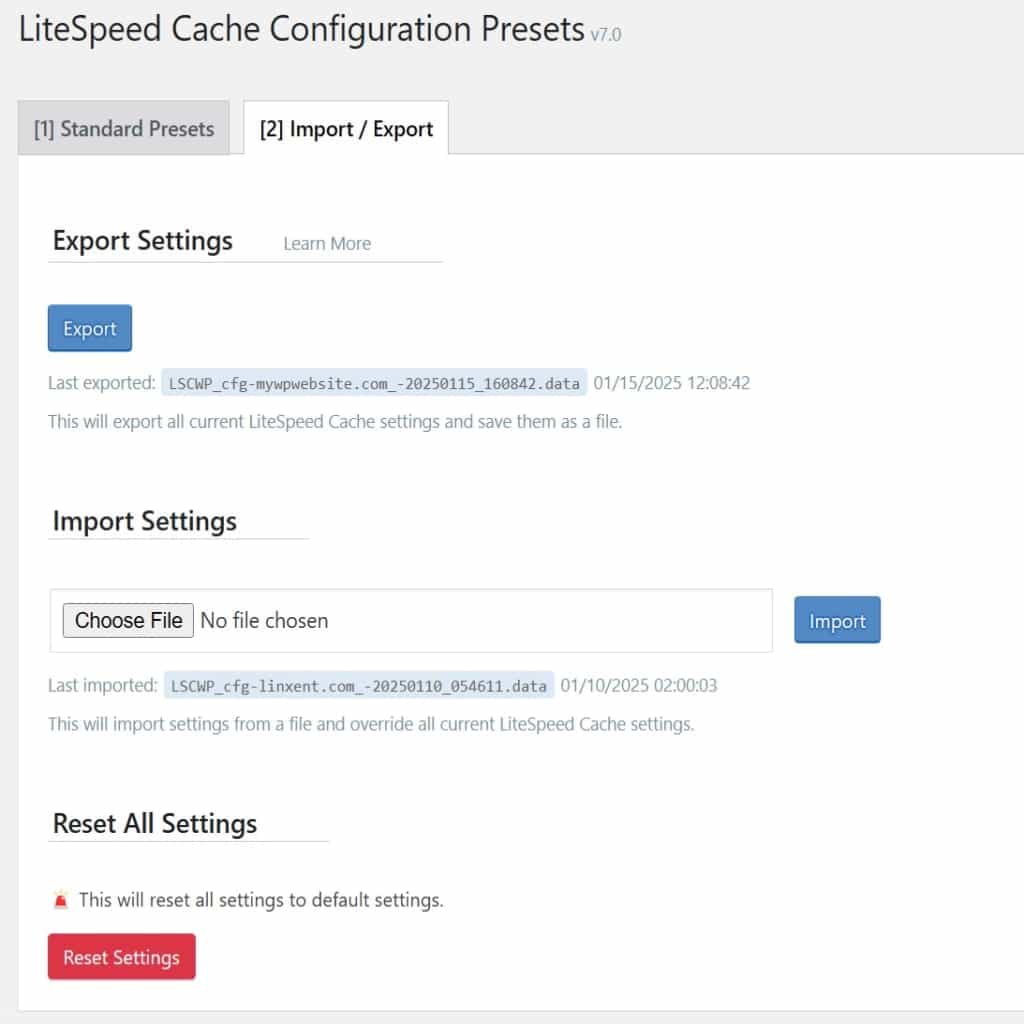Image resolution: width=1024 pixels, height=1024 pixels.
Task: Open the Learn More link
Action: click(326, 243)
